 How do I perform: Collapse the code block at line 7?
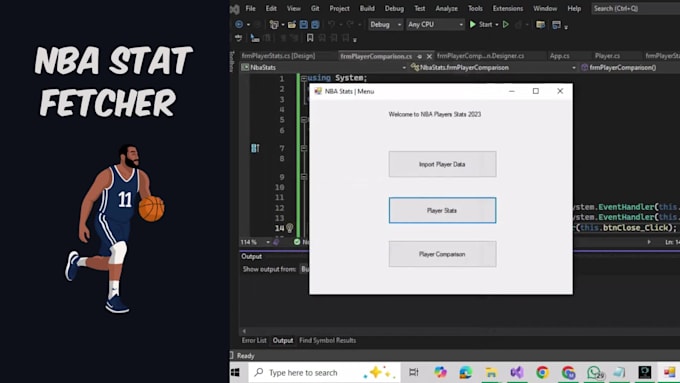tap(304, 148)
